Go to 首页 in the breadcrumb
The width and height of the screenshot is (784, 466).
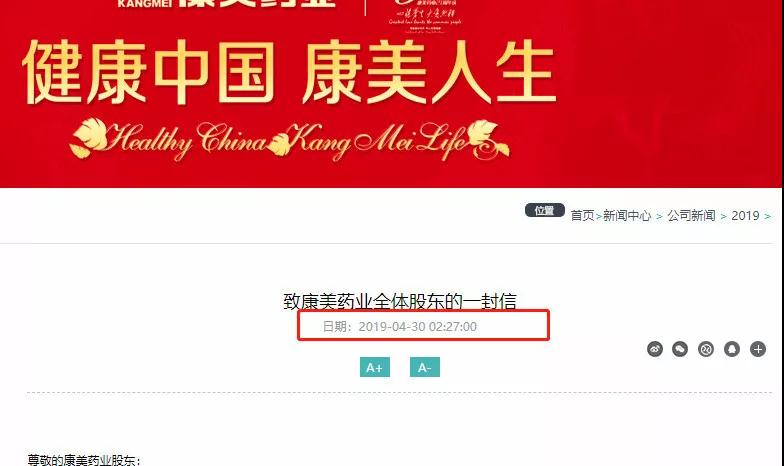point(582,216)
